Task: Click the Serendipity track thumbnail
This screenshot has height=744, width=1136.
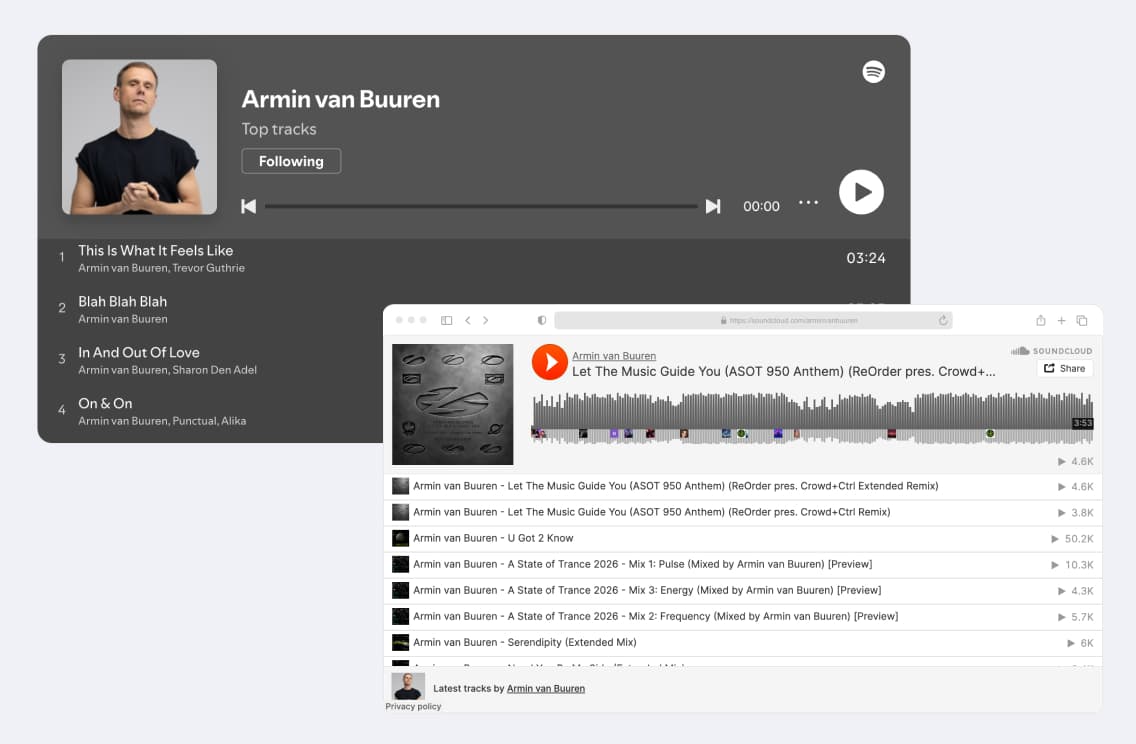Action: pos(401,643)
